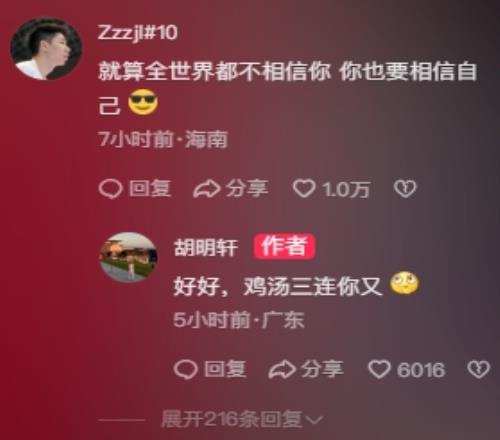Viewport: 500px width, 440px height.
Task: Like the reply with 6016 likes
Action: pos(379,369)
